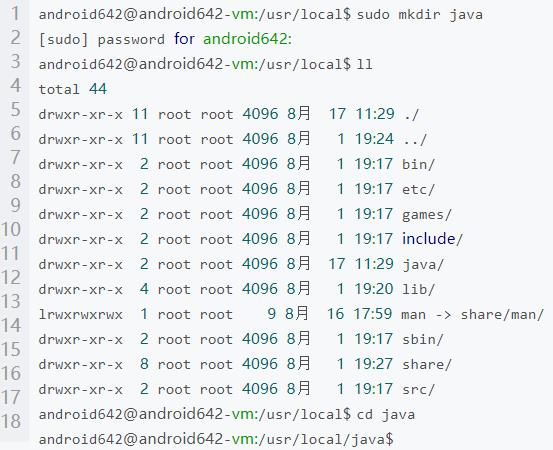Click size '9' in the man symlink row

[271, 314]
